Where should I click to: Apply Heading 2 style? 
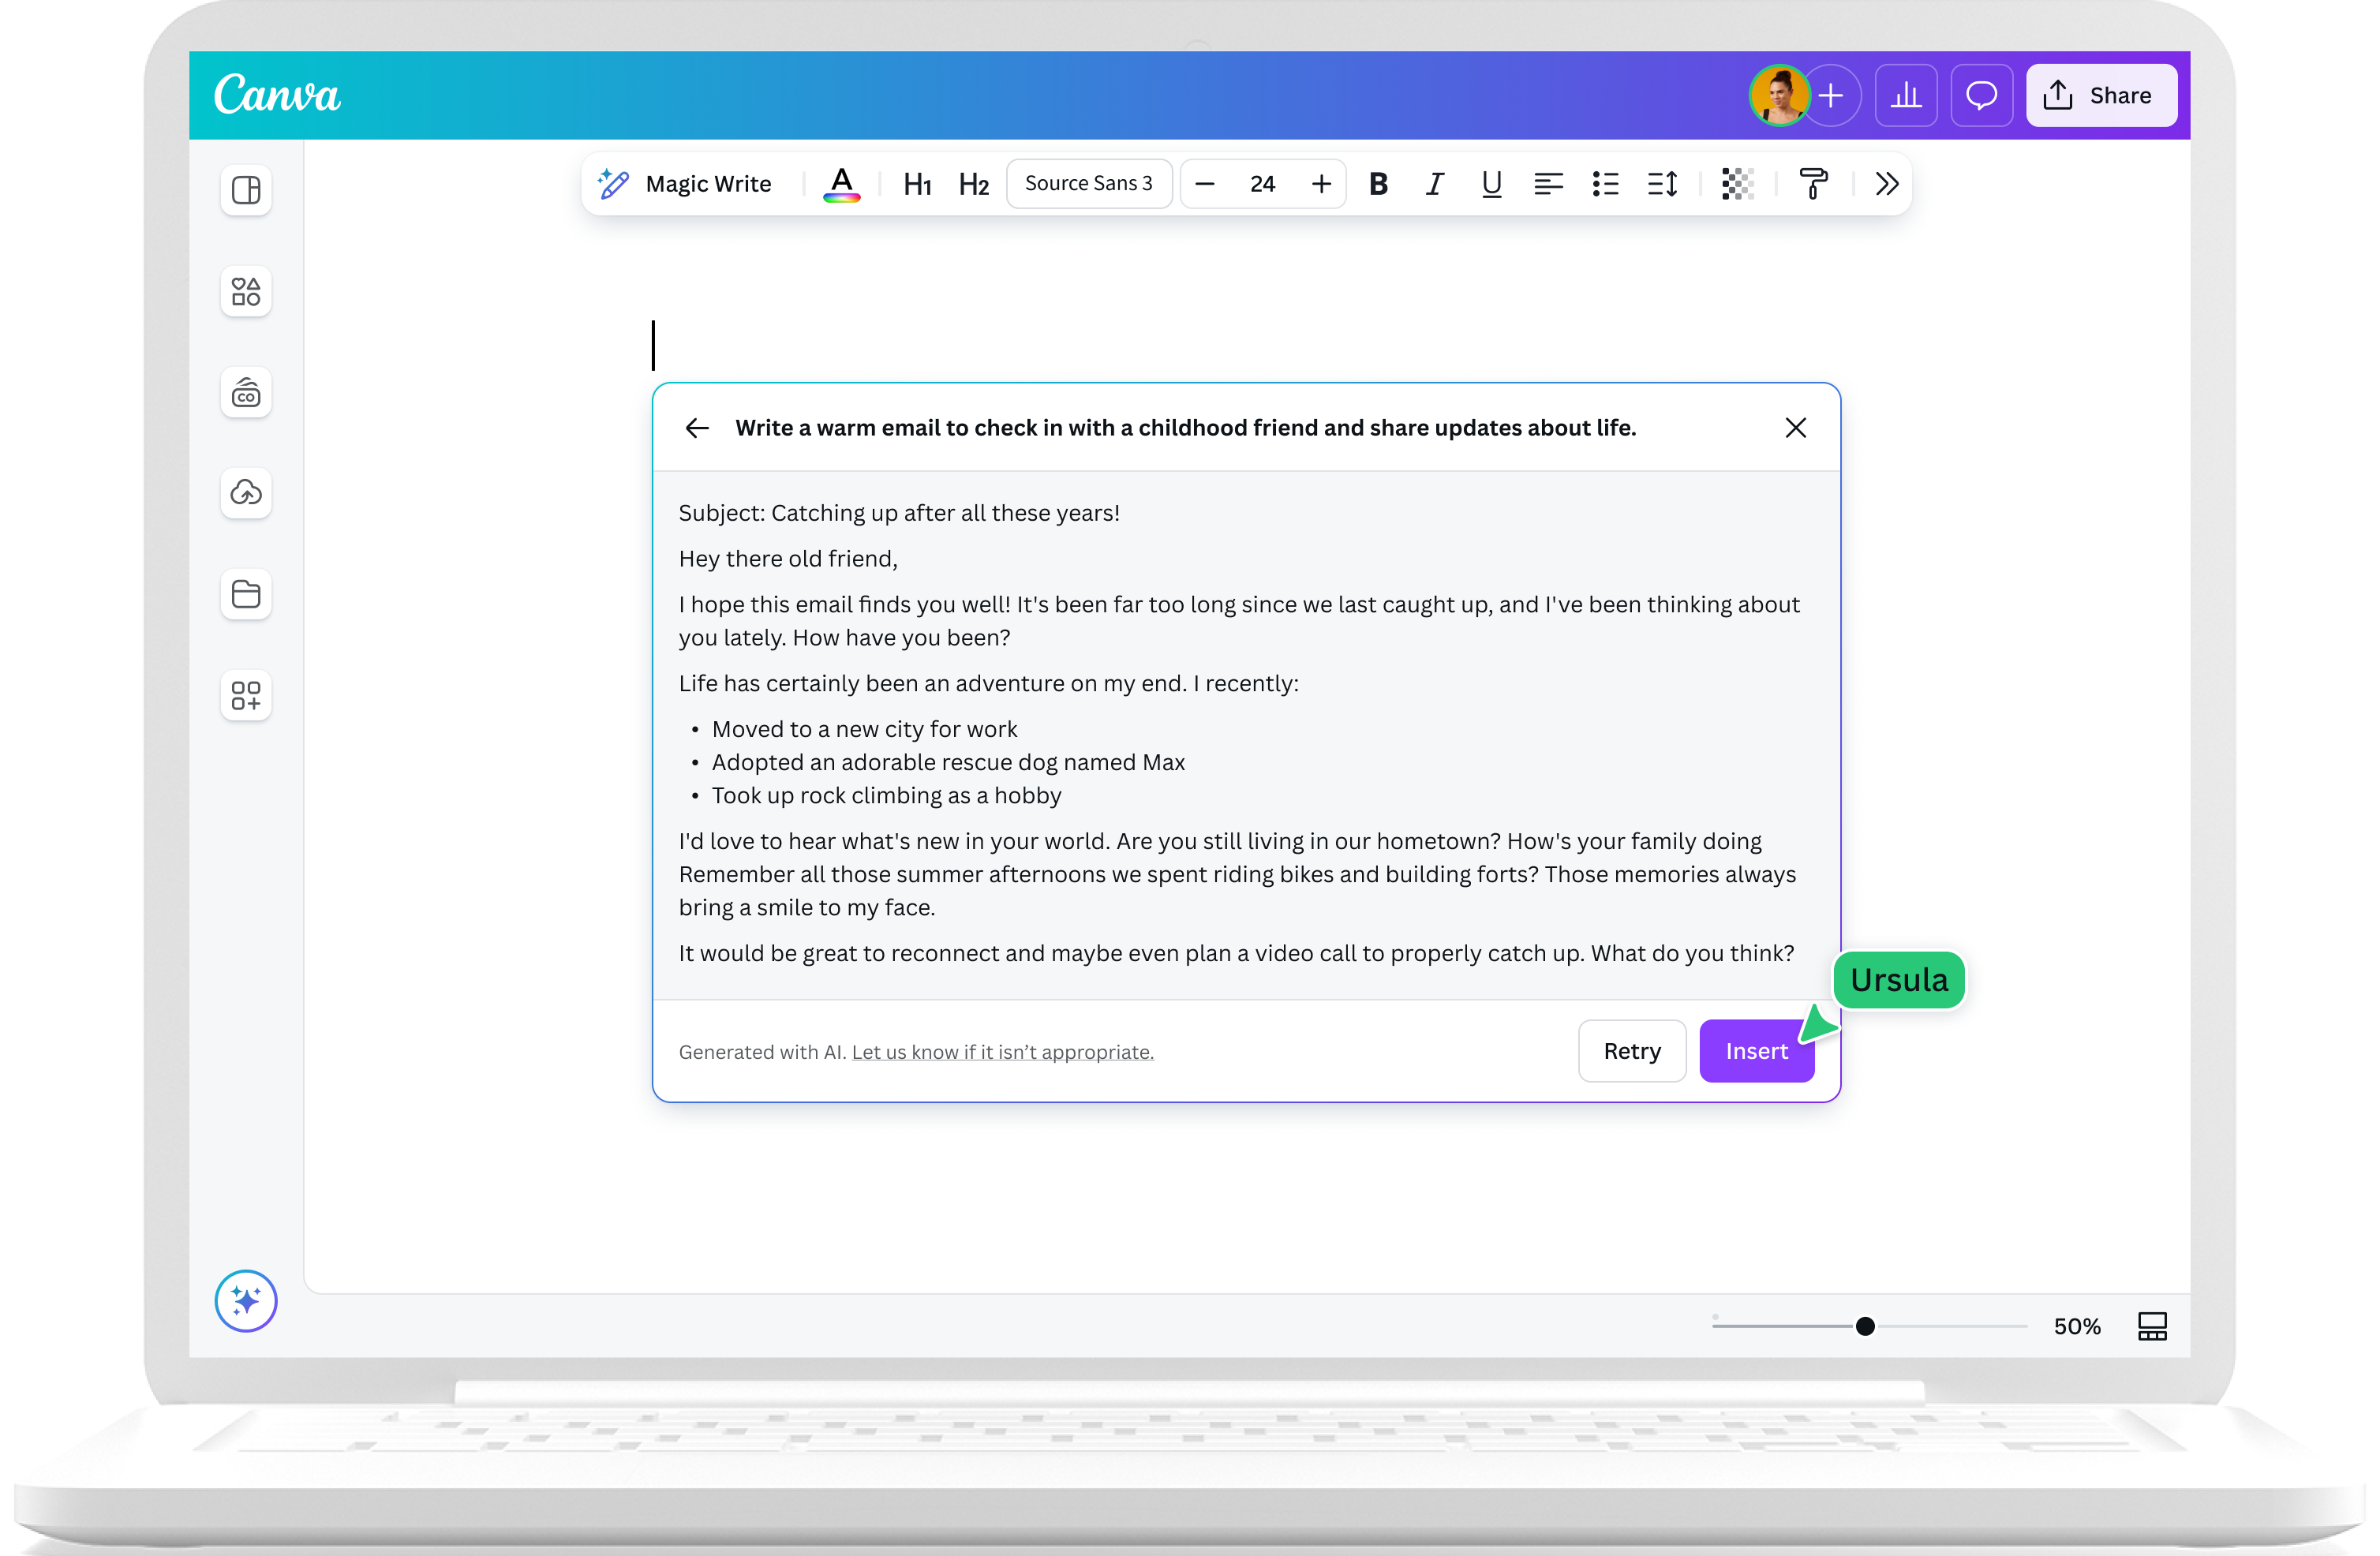coord(972,183)
